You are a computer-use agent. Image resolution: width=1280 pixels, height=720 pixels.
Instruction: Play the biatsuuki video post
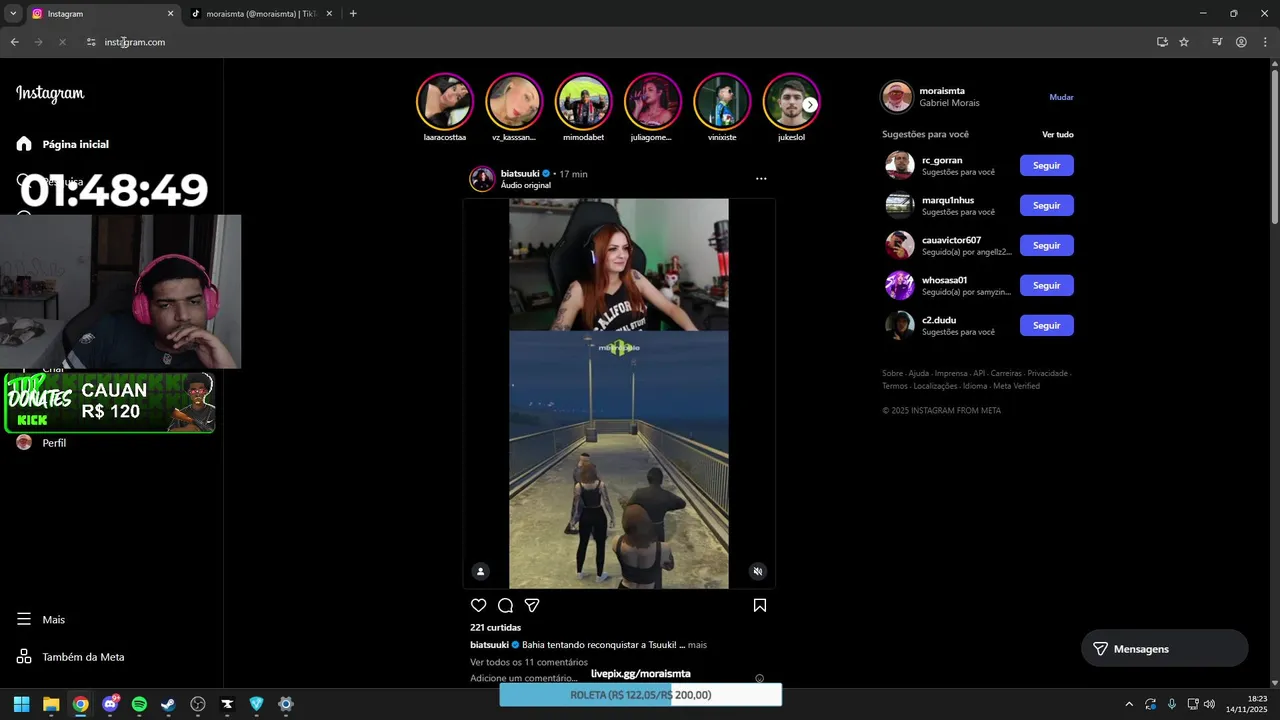pyautogui.click(x=618, y=393)
